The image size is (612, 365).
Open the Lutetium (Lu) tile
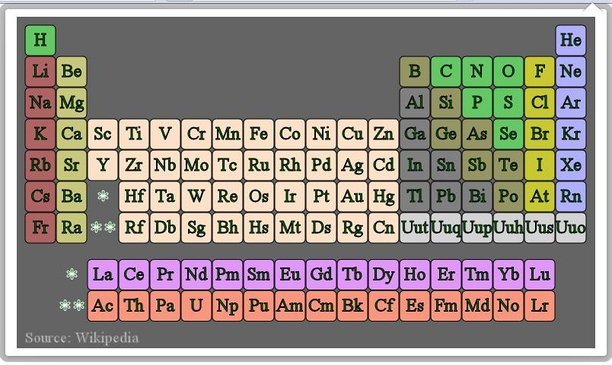click(x=540, y=274)
